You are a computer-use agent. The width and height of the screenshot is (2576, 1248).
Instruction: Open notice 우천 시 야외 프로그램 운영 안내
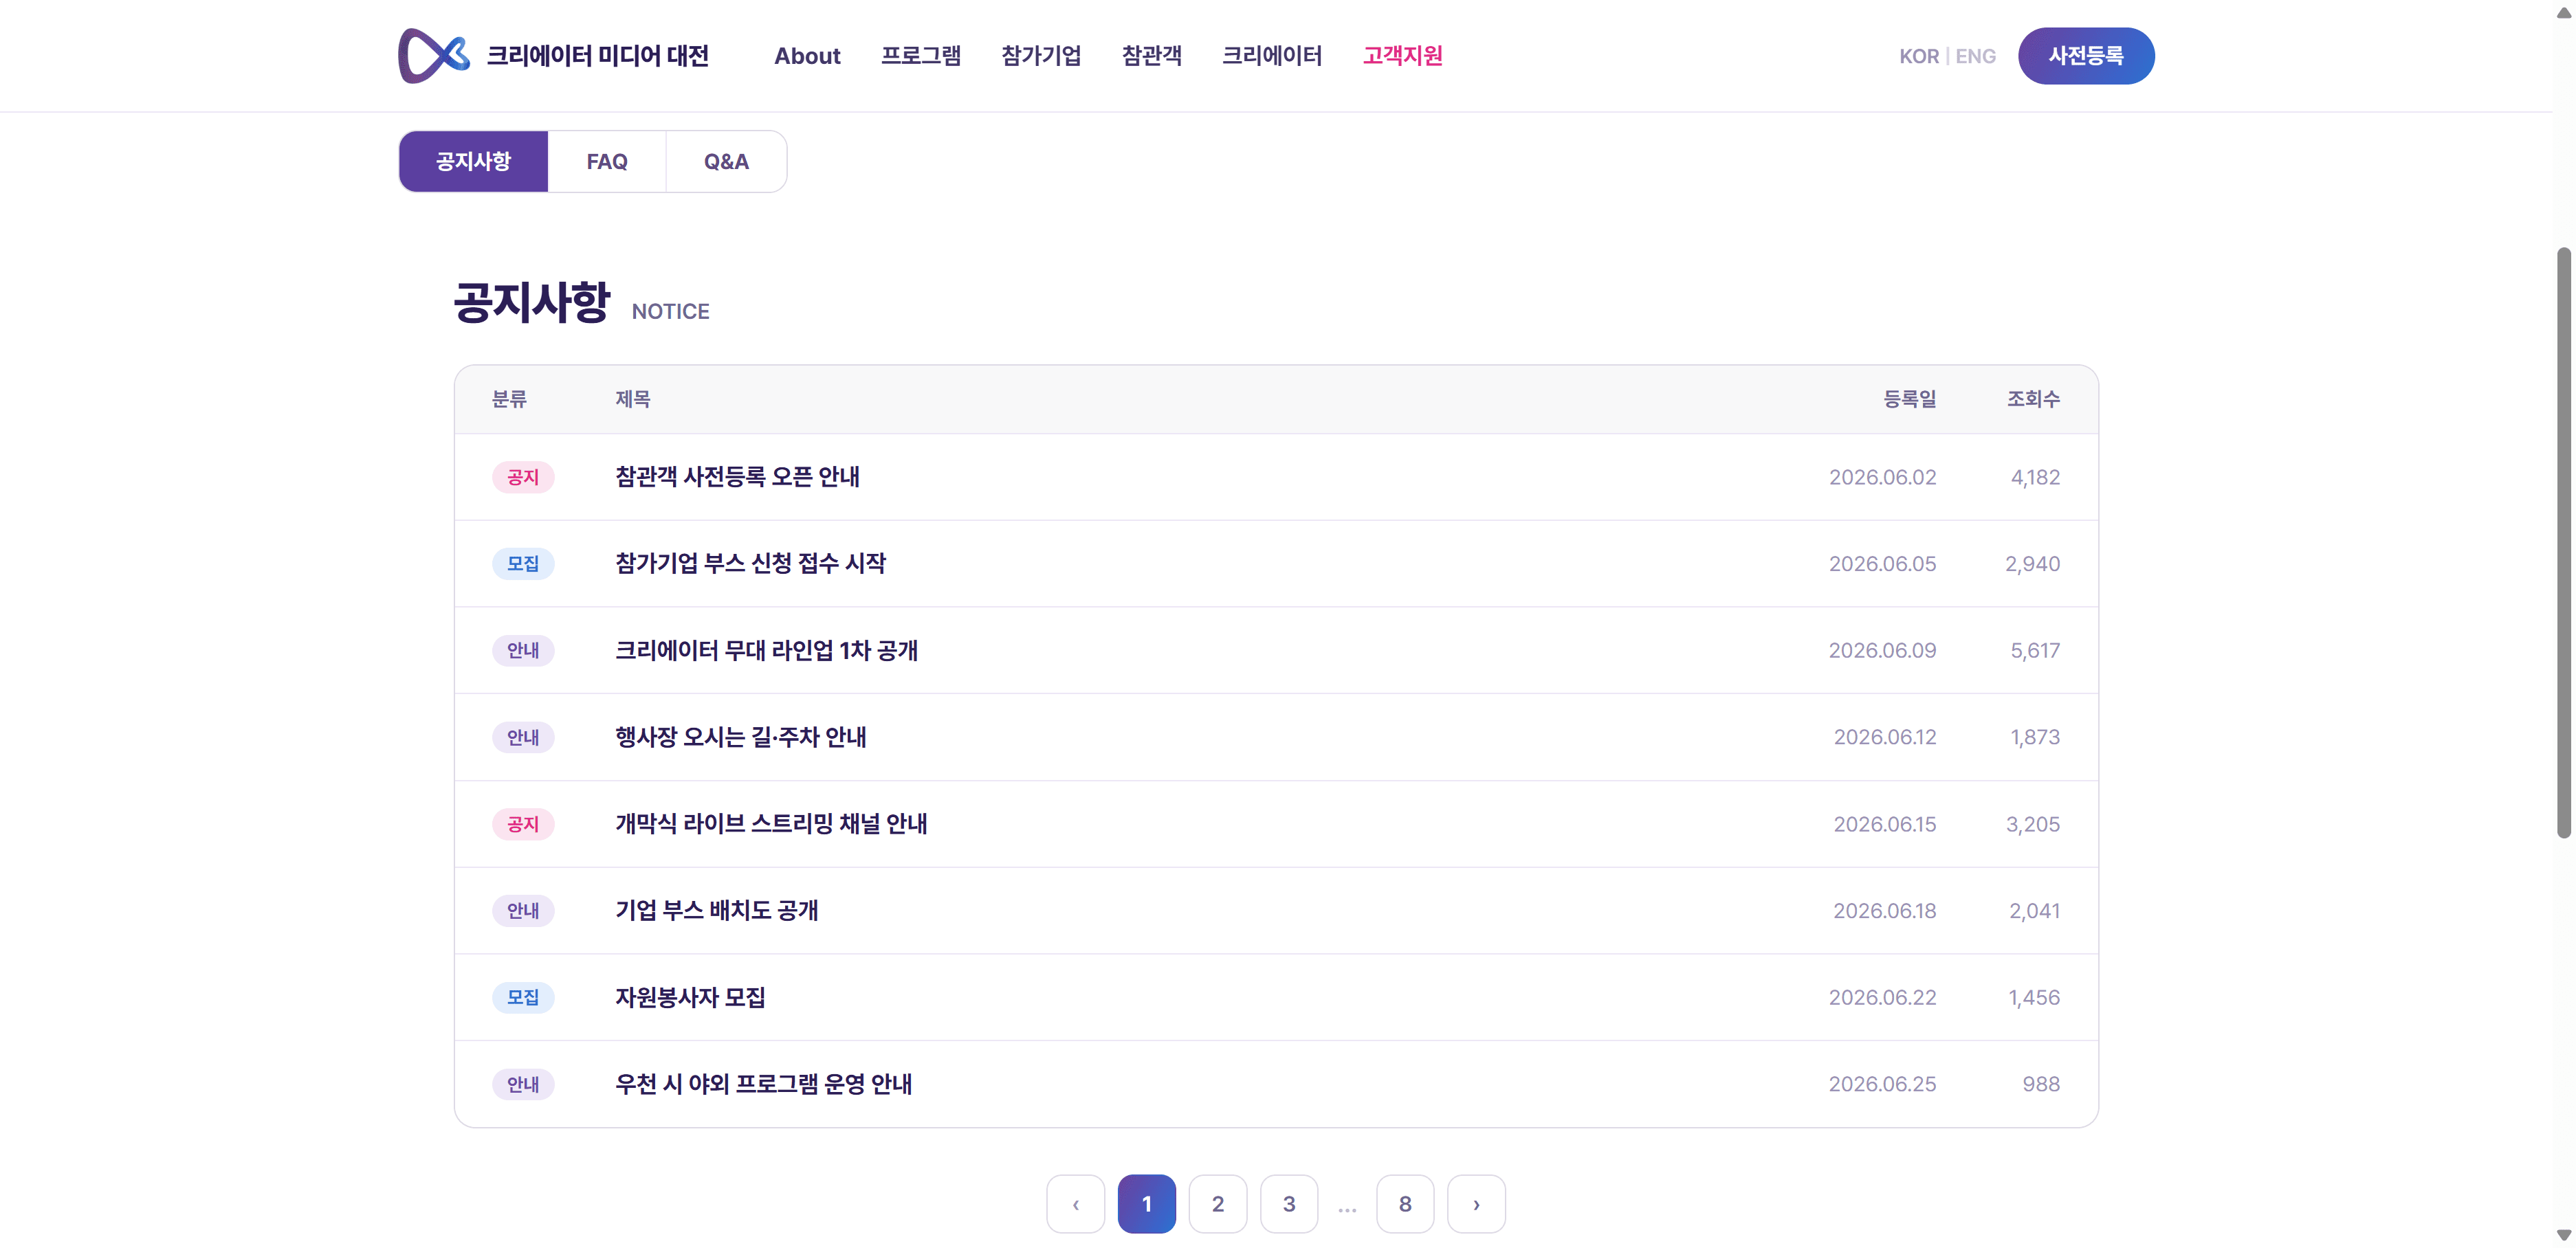pos(1276,1084)
